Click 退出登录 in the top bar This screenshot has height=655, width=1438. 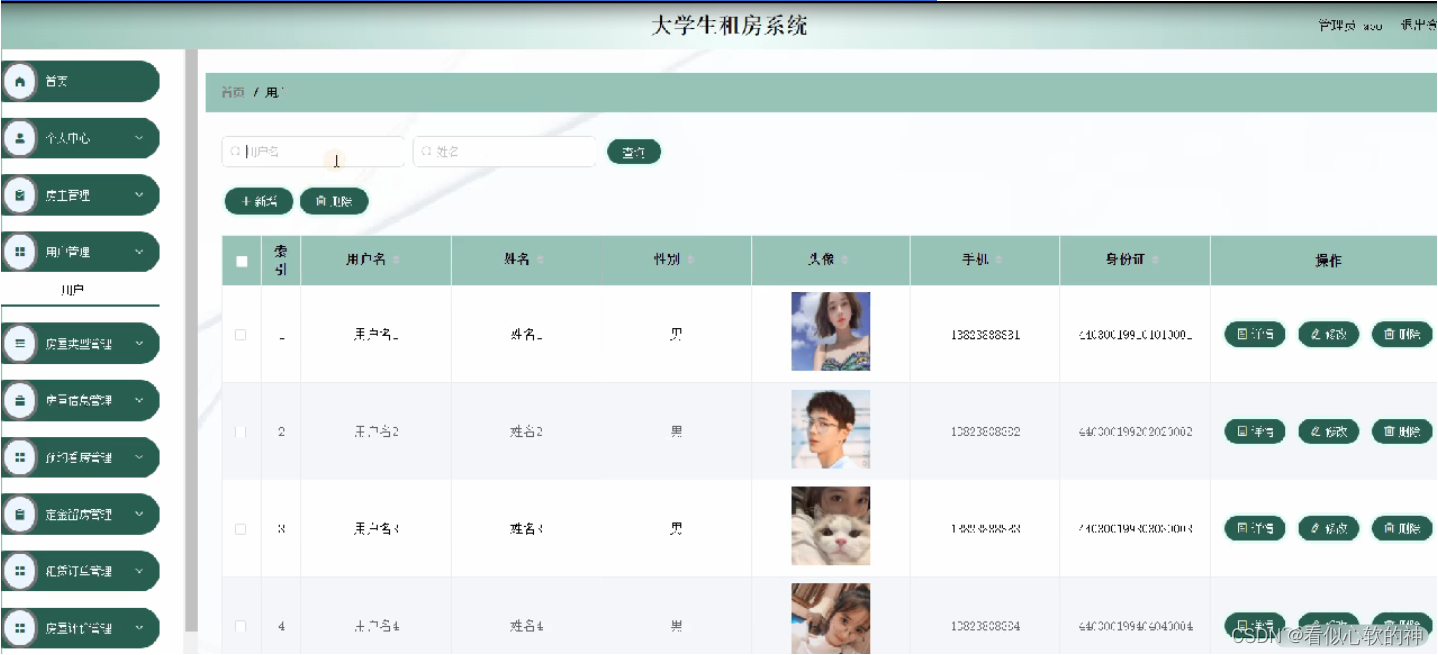point(1419,26)
